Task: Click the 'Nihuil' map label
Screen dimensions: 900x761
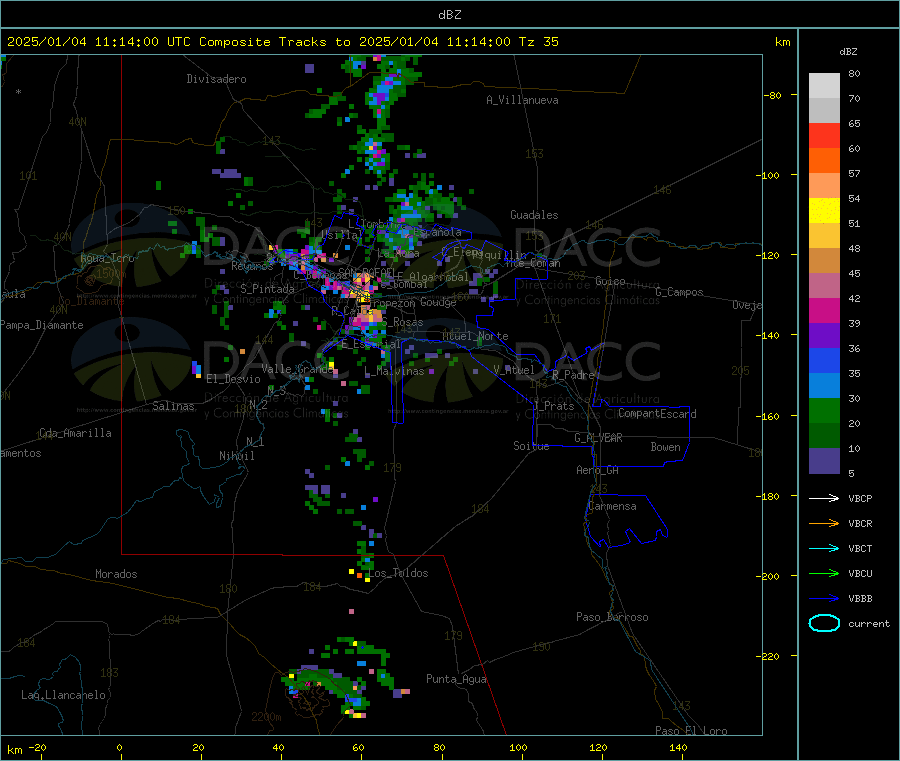Action: 237,456
